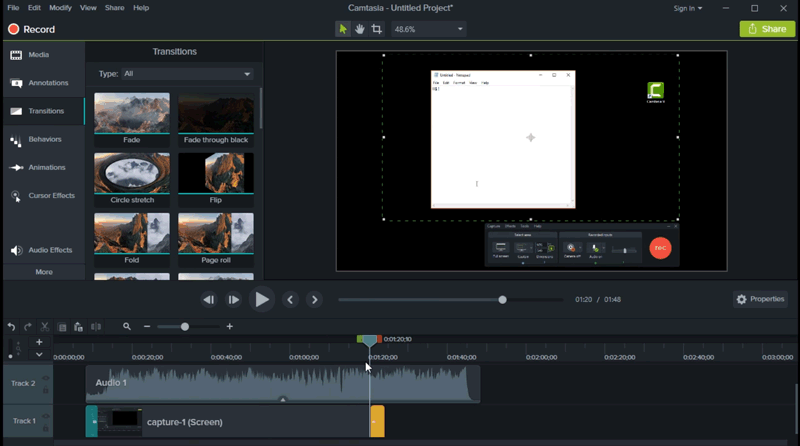Select the Crop tool in canvas toolbar
Image resolution: width=800 pixels, height=446 pixels.
[x=377, y=30]
